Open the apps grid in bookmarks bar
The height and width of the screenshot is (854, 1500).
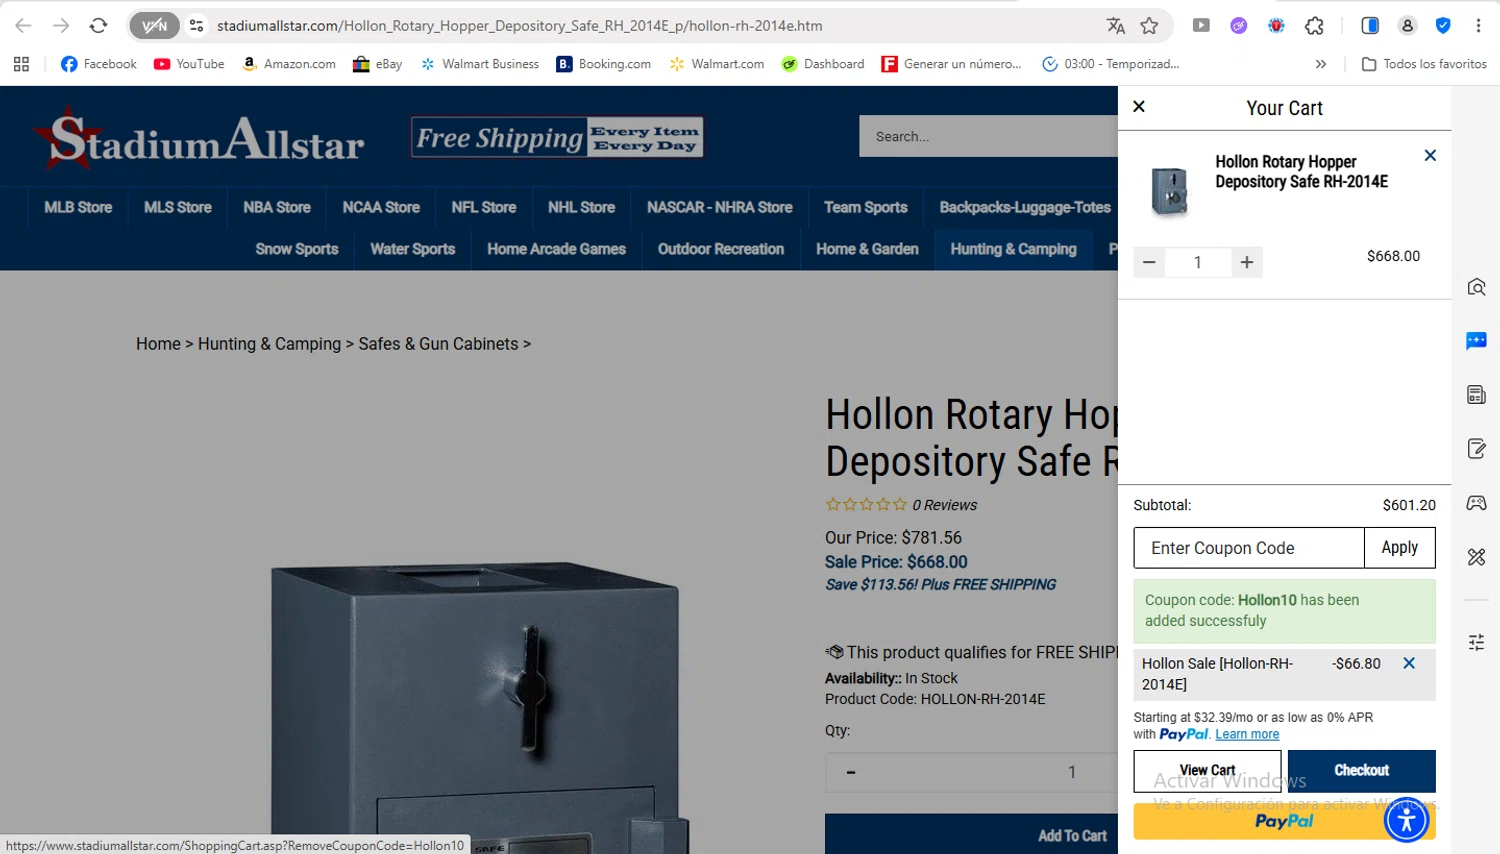coord(21,64)
